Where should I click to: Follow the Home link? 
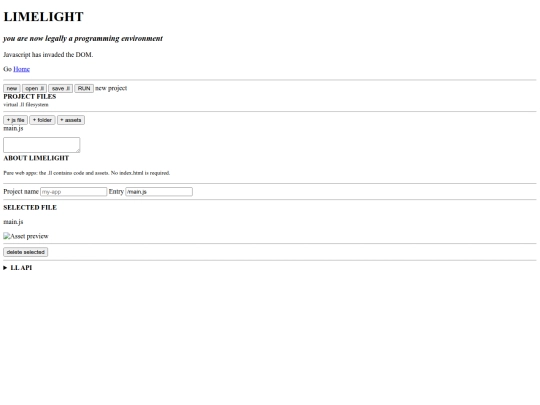pyautogui.click(x=22, y=69)
